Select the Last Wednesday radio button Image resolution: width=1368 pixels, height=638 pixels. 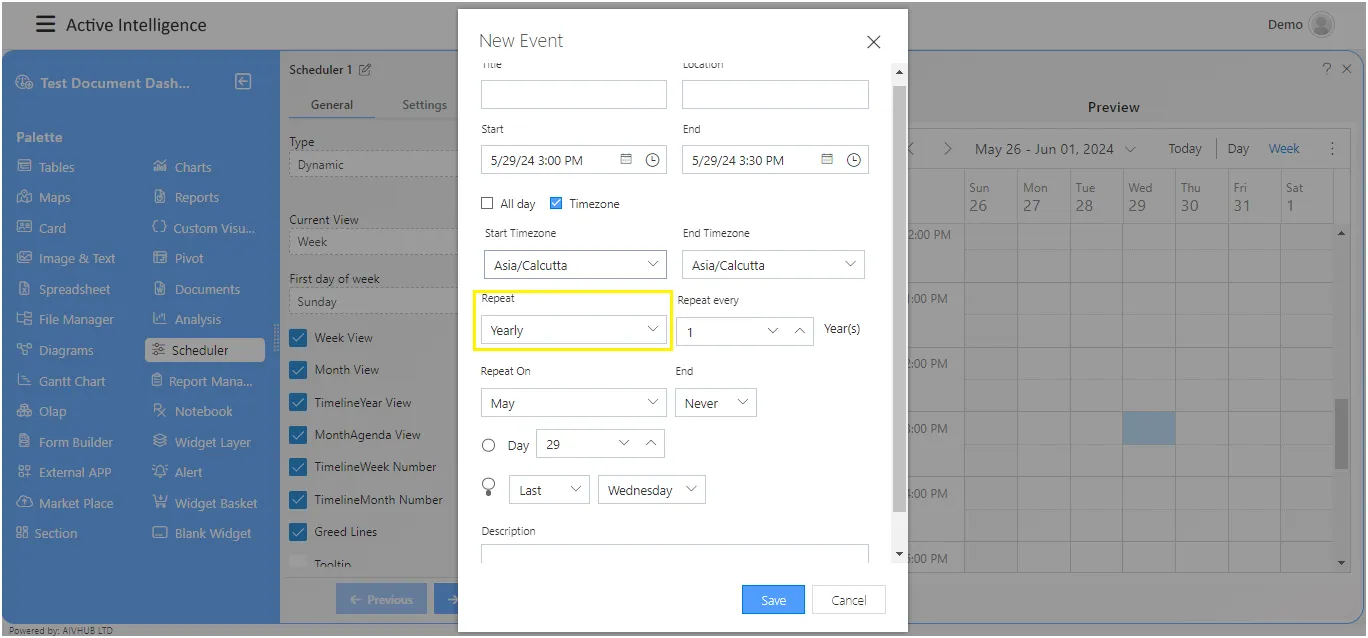488,486
